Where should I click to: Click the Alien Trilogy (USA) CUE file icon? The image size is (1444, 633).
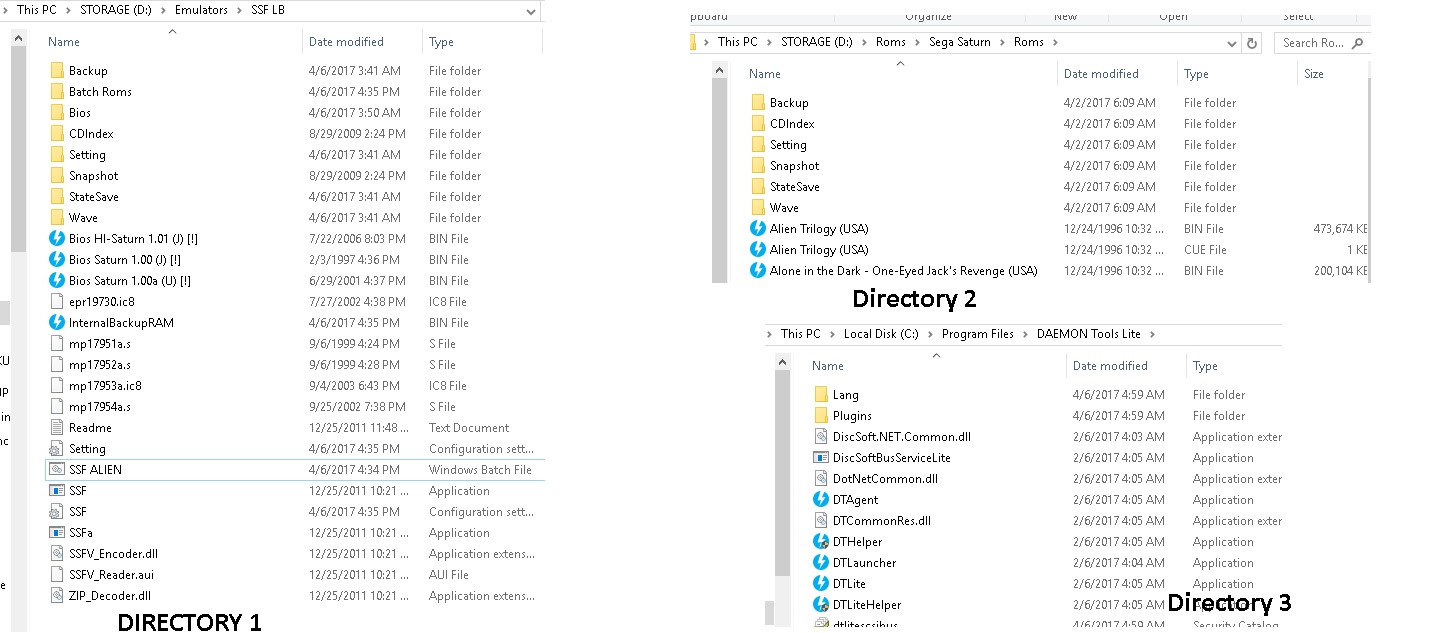pyautogui.click(x=758, y=250)
